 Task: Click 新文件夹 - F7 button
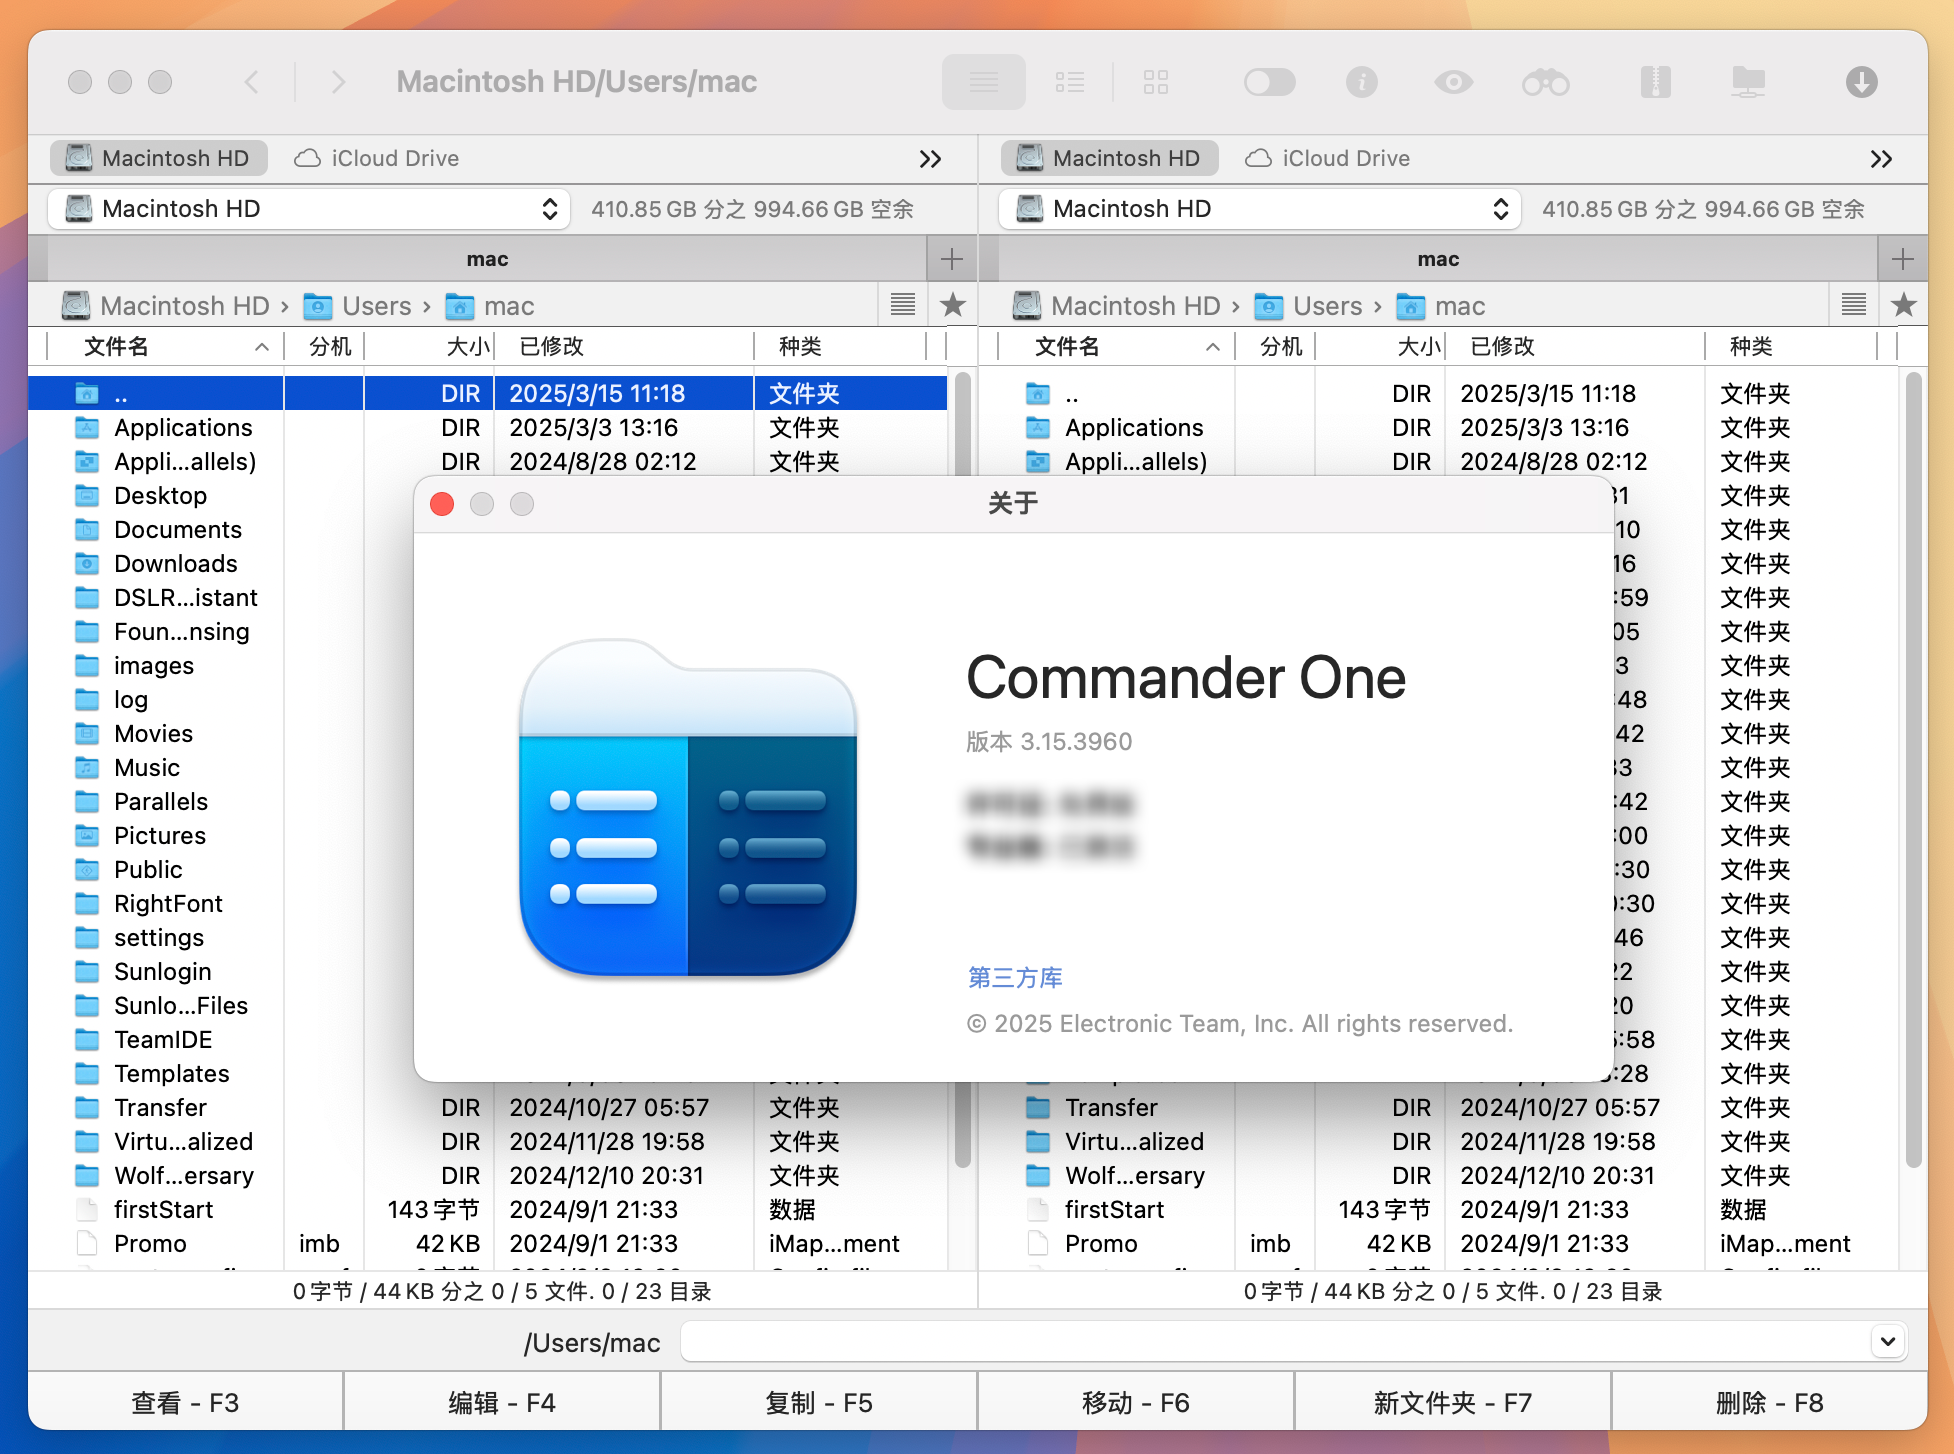click(x=1453, y=1403)
